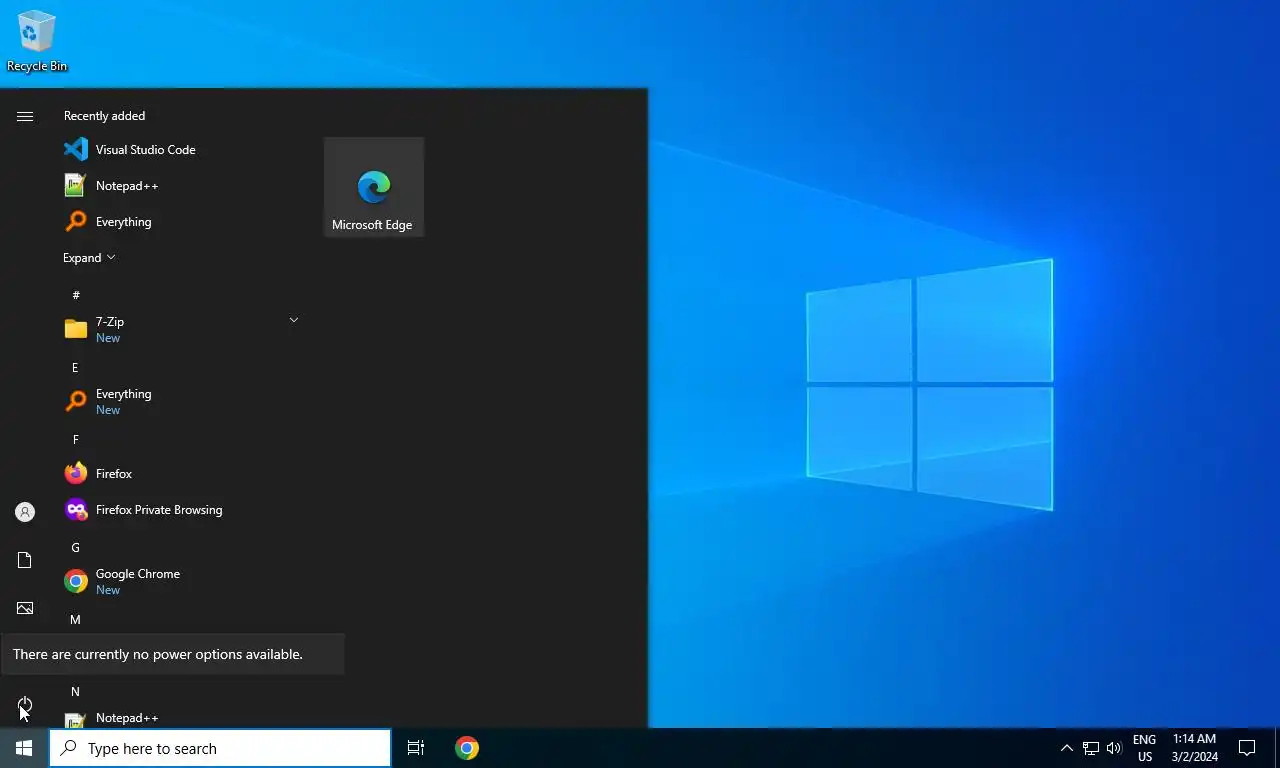Expand the 7-Zip folder chevron
1280x768 pixels.
tap(293, 320)
